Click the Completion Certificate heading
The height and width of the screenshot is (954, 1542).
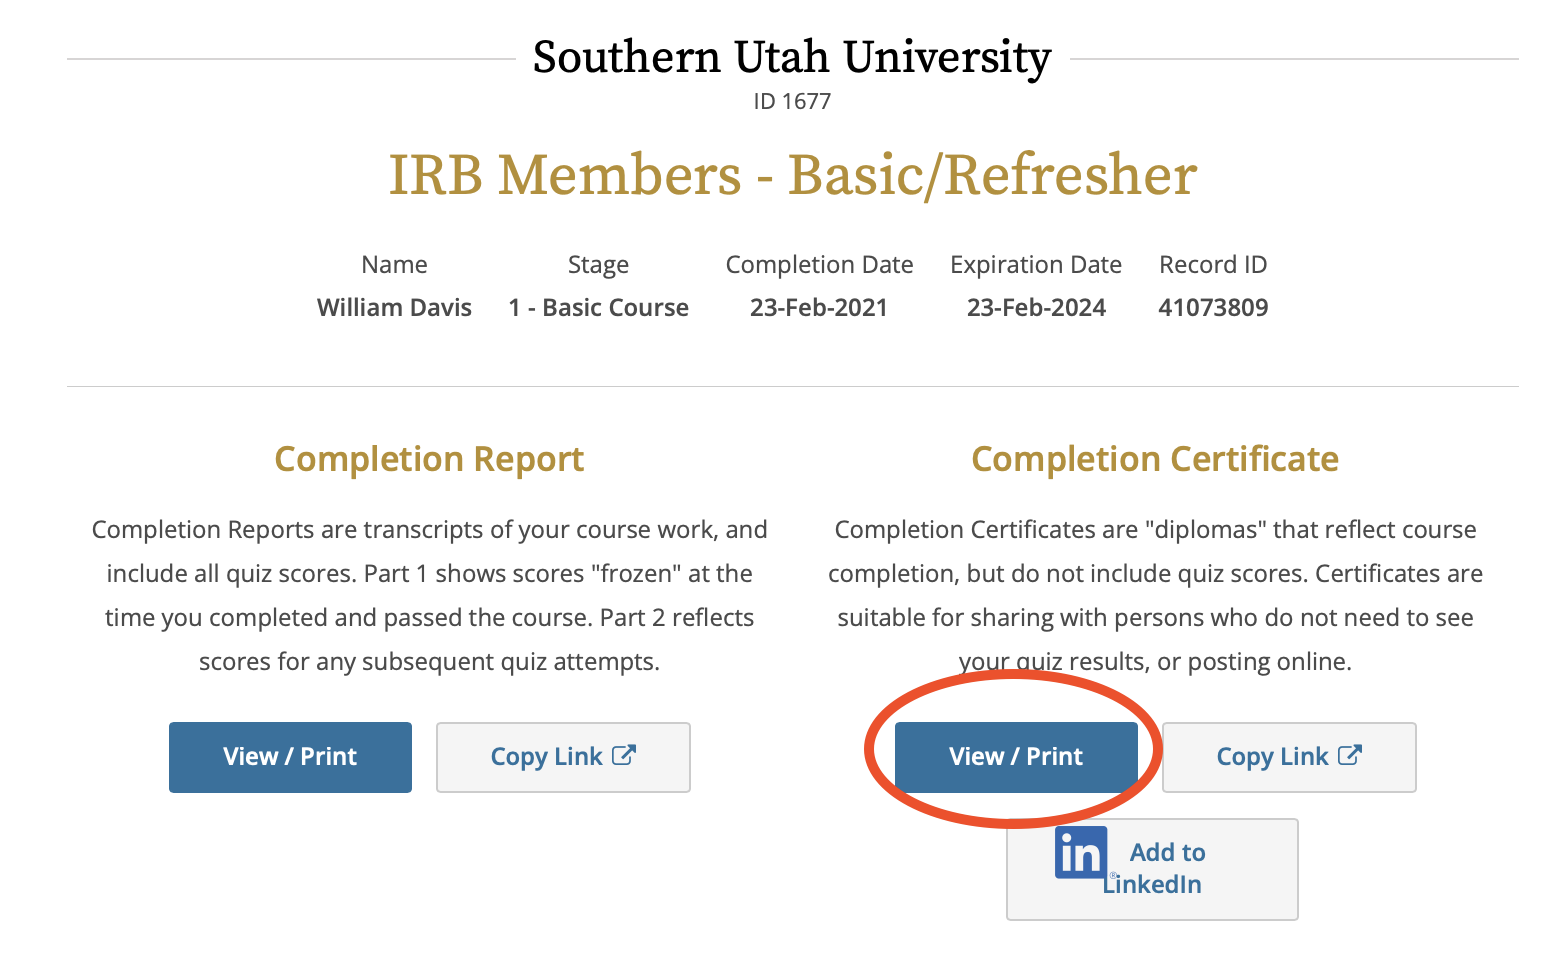1155,459
